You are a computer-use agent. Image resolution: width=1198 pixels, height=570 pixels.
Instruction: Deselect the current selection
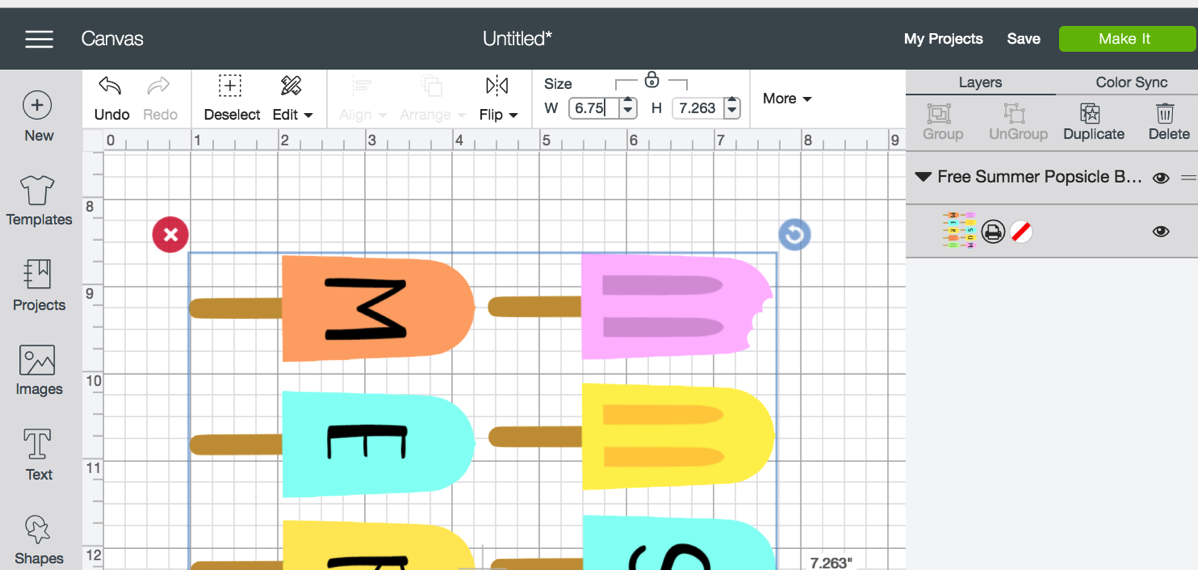tap(232, 98)
